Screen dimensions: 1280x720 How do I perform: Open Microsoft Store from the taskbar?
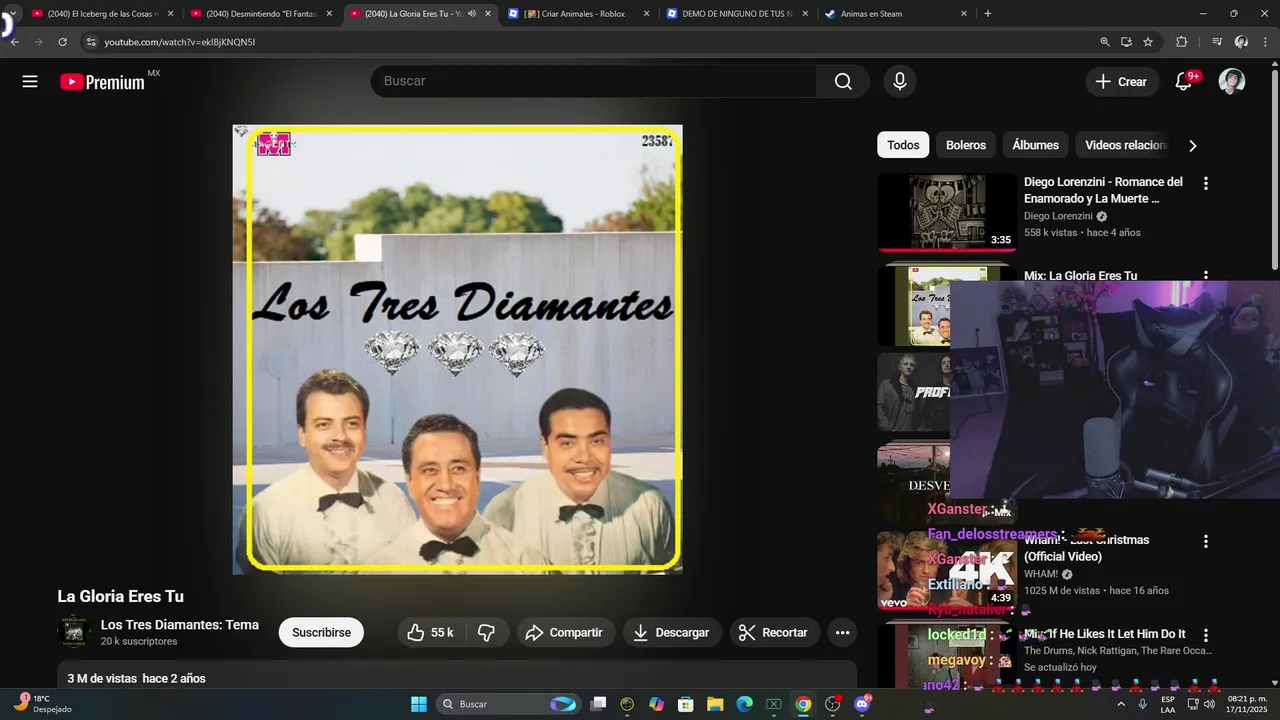(x=686, y=704)
